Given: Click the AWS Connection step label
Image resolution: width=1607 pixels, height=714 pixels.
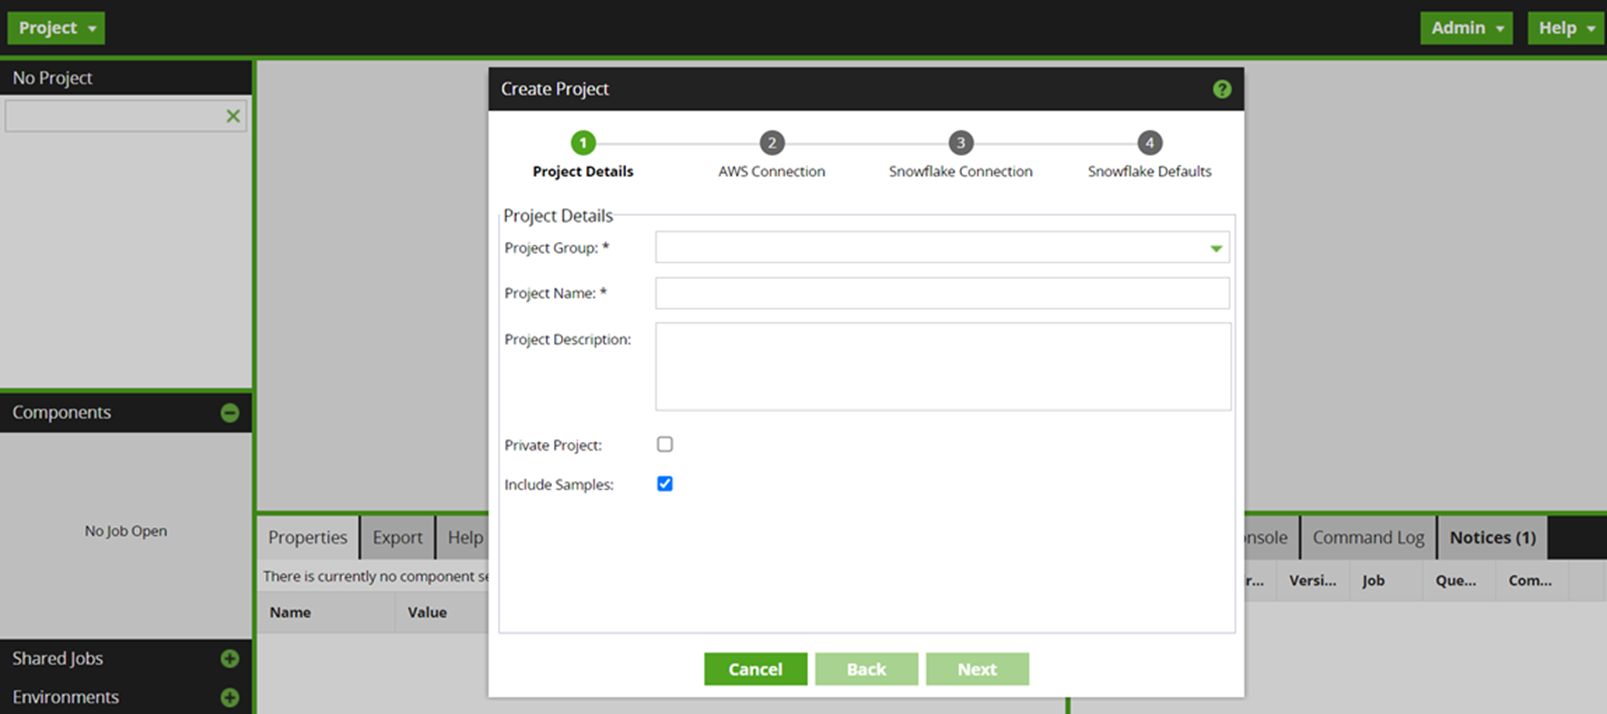Looking at the screenshot, I should [771, 171].
